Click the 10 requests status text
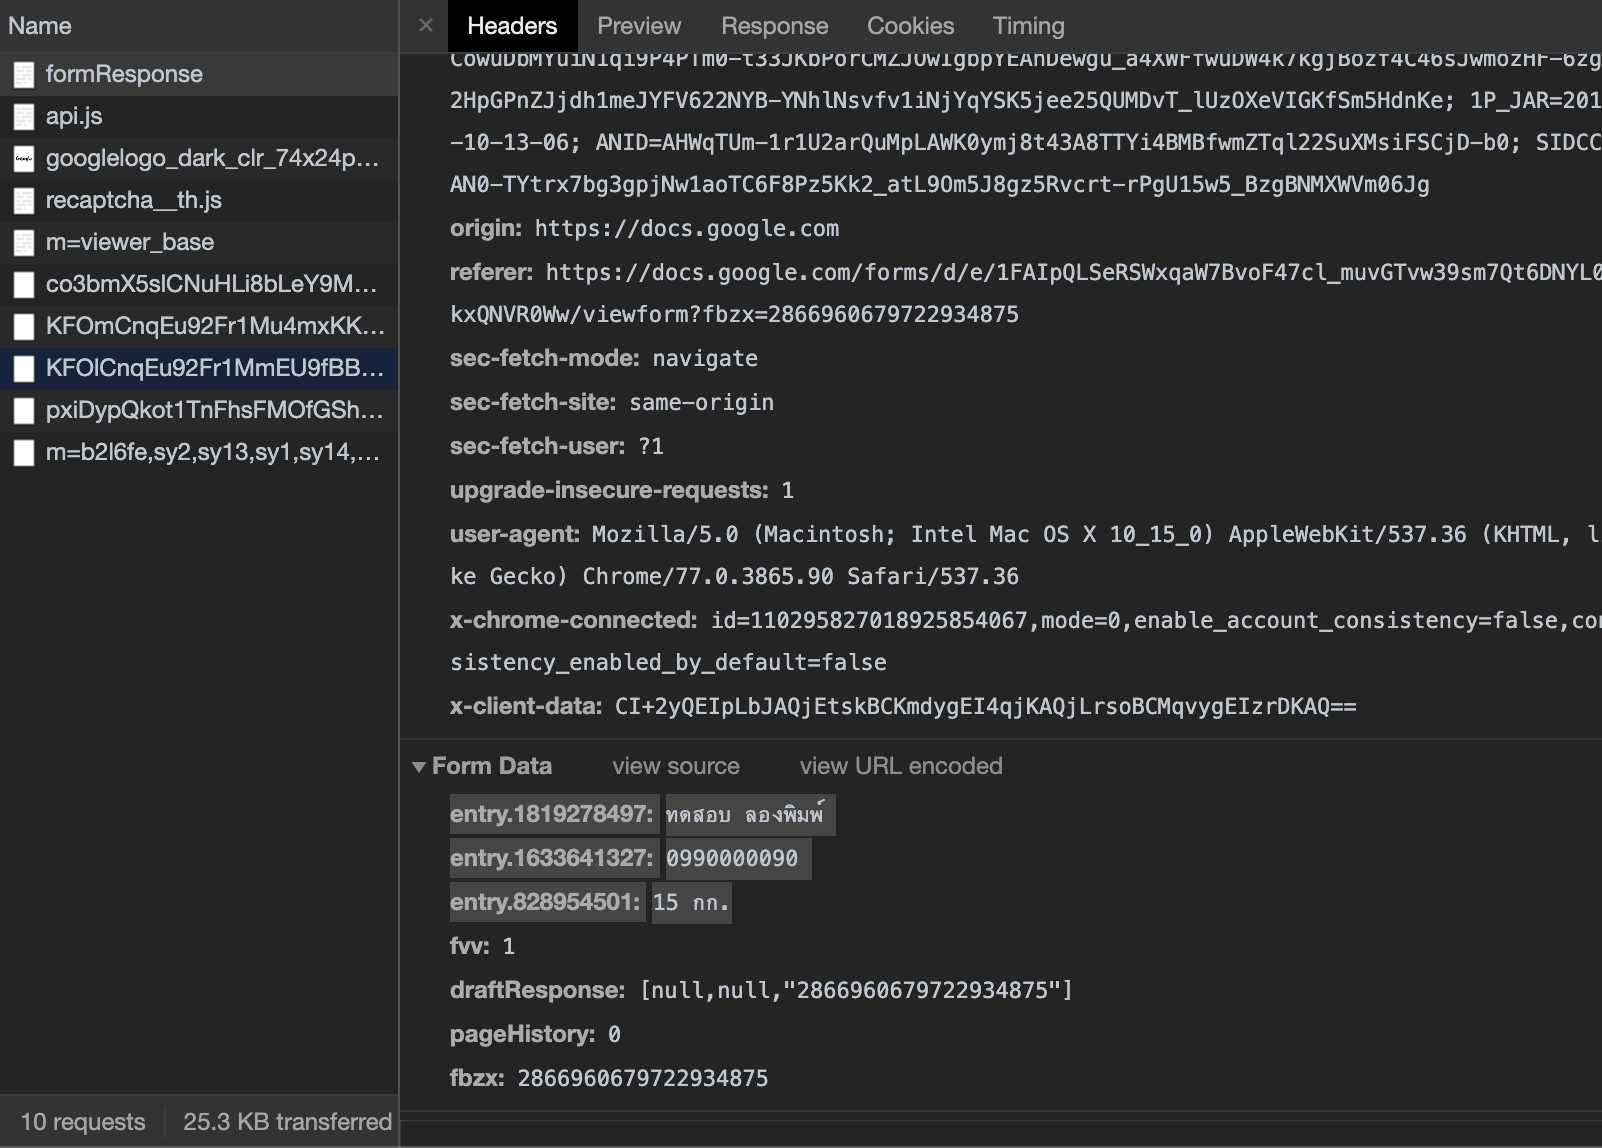 83,1121
